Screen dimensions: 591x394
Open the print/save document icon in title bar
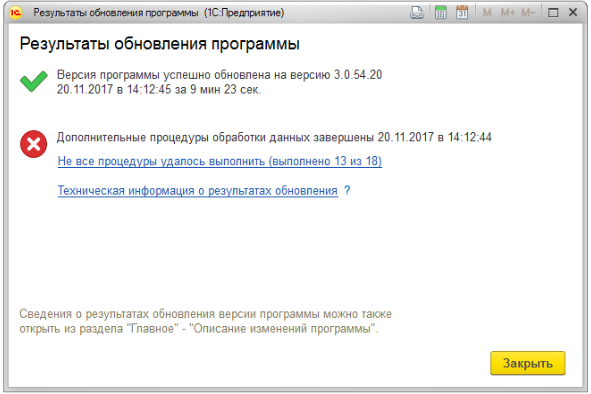416,13
